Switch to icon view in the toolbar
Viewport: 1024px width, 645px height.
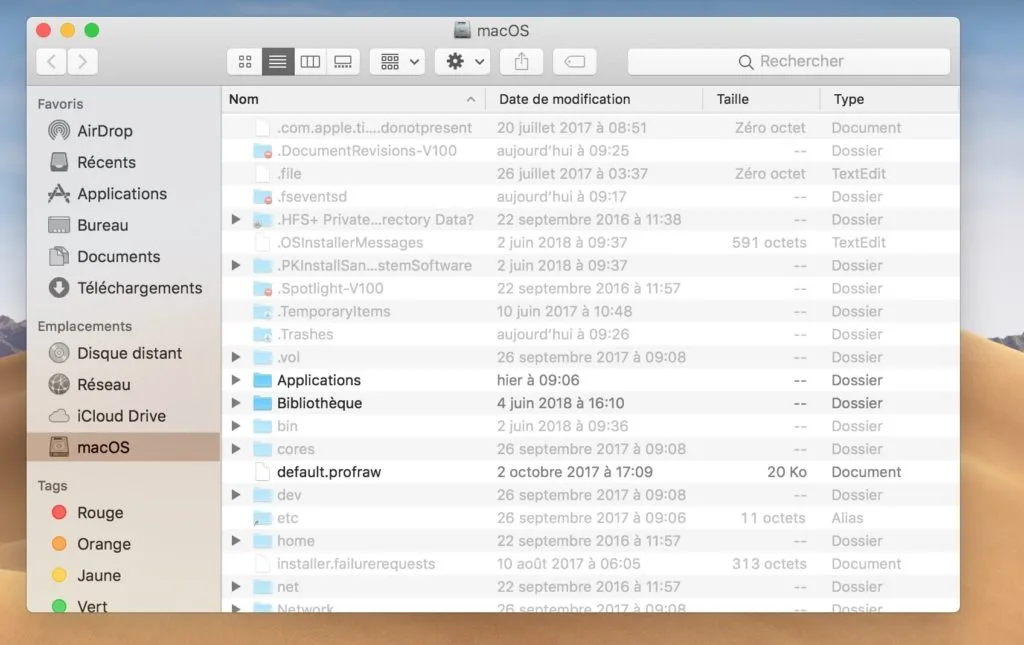click(x=245, y=61)
